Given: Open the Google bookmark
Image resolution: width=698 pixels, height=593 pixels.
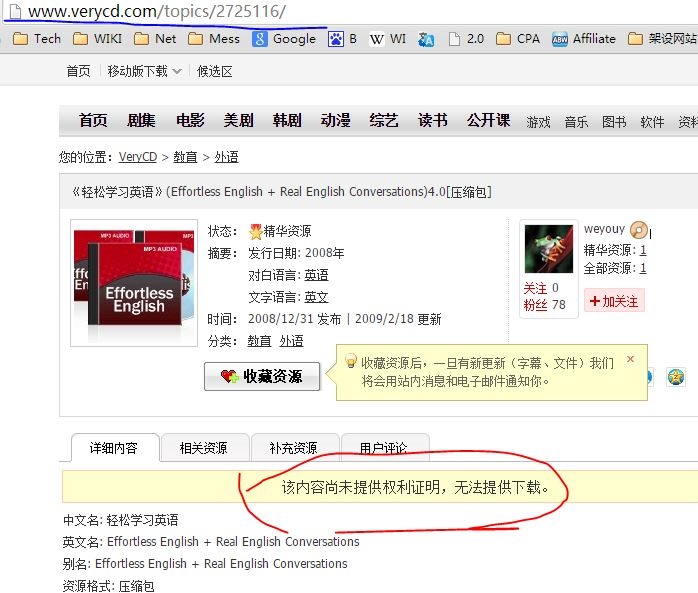Looking at the screenshot, I should 284,39.
